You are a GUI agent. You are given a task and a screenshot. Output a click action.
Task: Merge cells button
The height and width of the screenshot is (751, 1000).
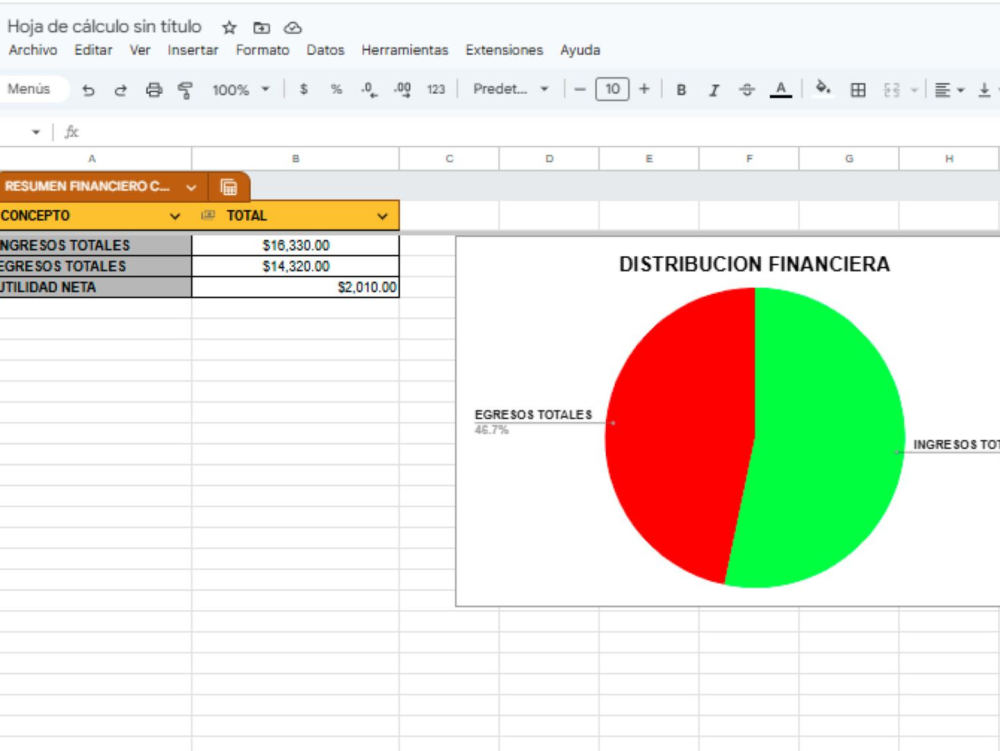click(x=892, y=90)
